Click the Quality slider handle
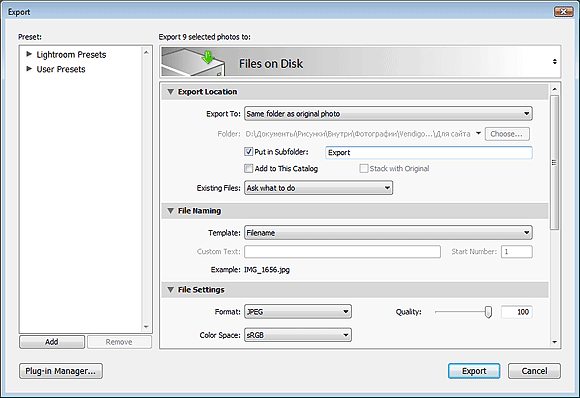The width and height of the screenshot is (580, 398). [x=488, y=312]
